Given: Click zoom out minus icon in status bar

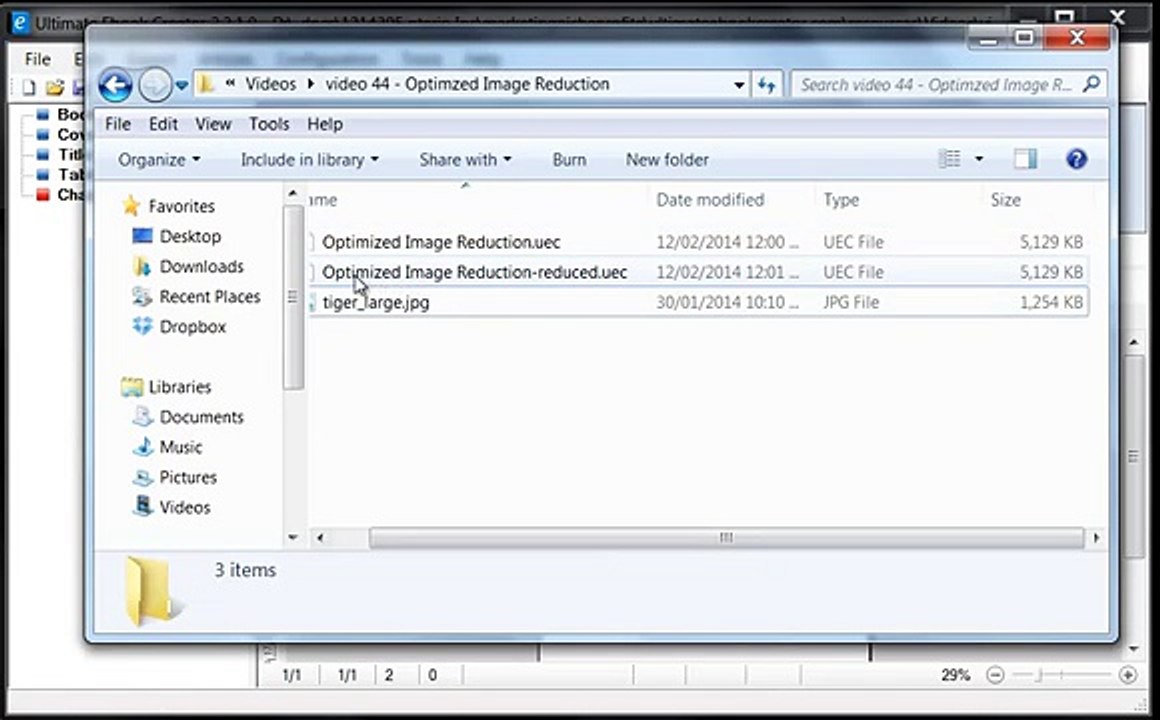Looking at the screenshot, I should 996,675.
